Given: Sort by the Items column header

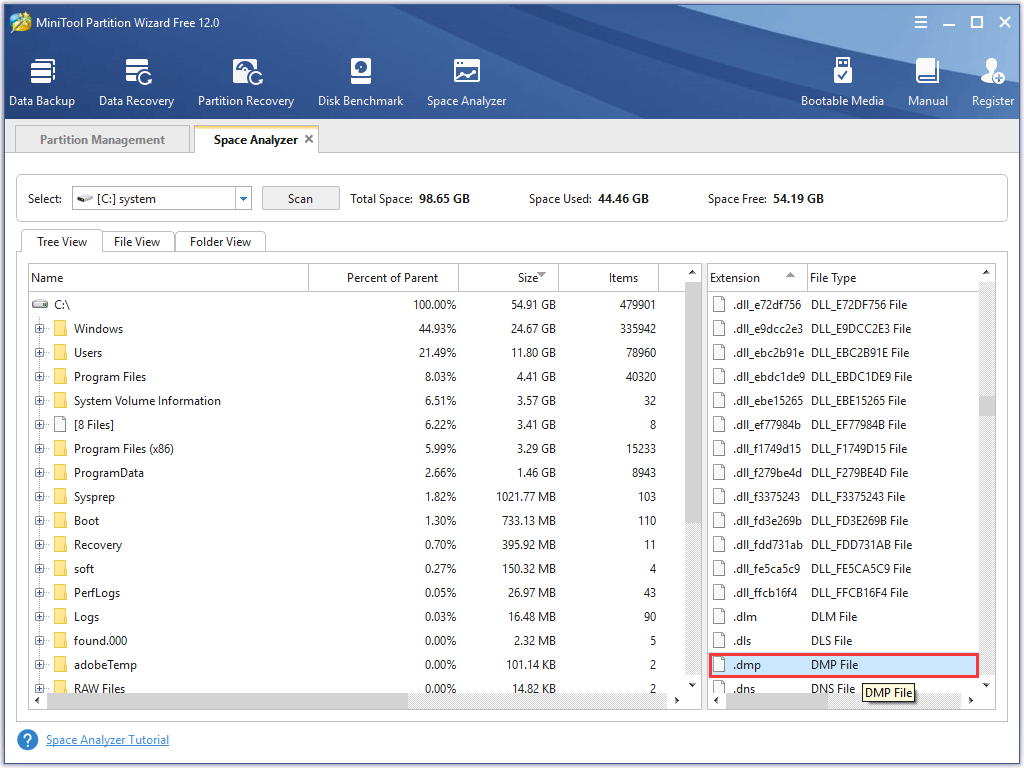Looking at the screenshot, I should tap(609, 278).
